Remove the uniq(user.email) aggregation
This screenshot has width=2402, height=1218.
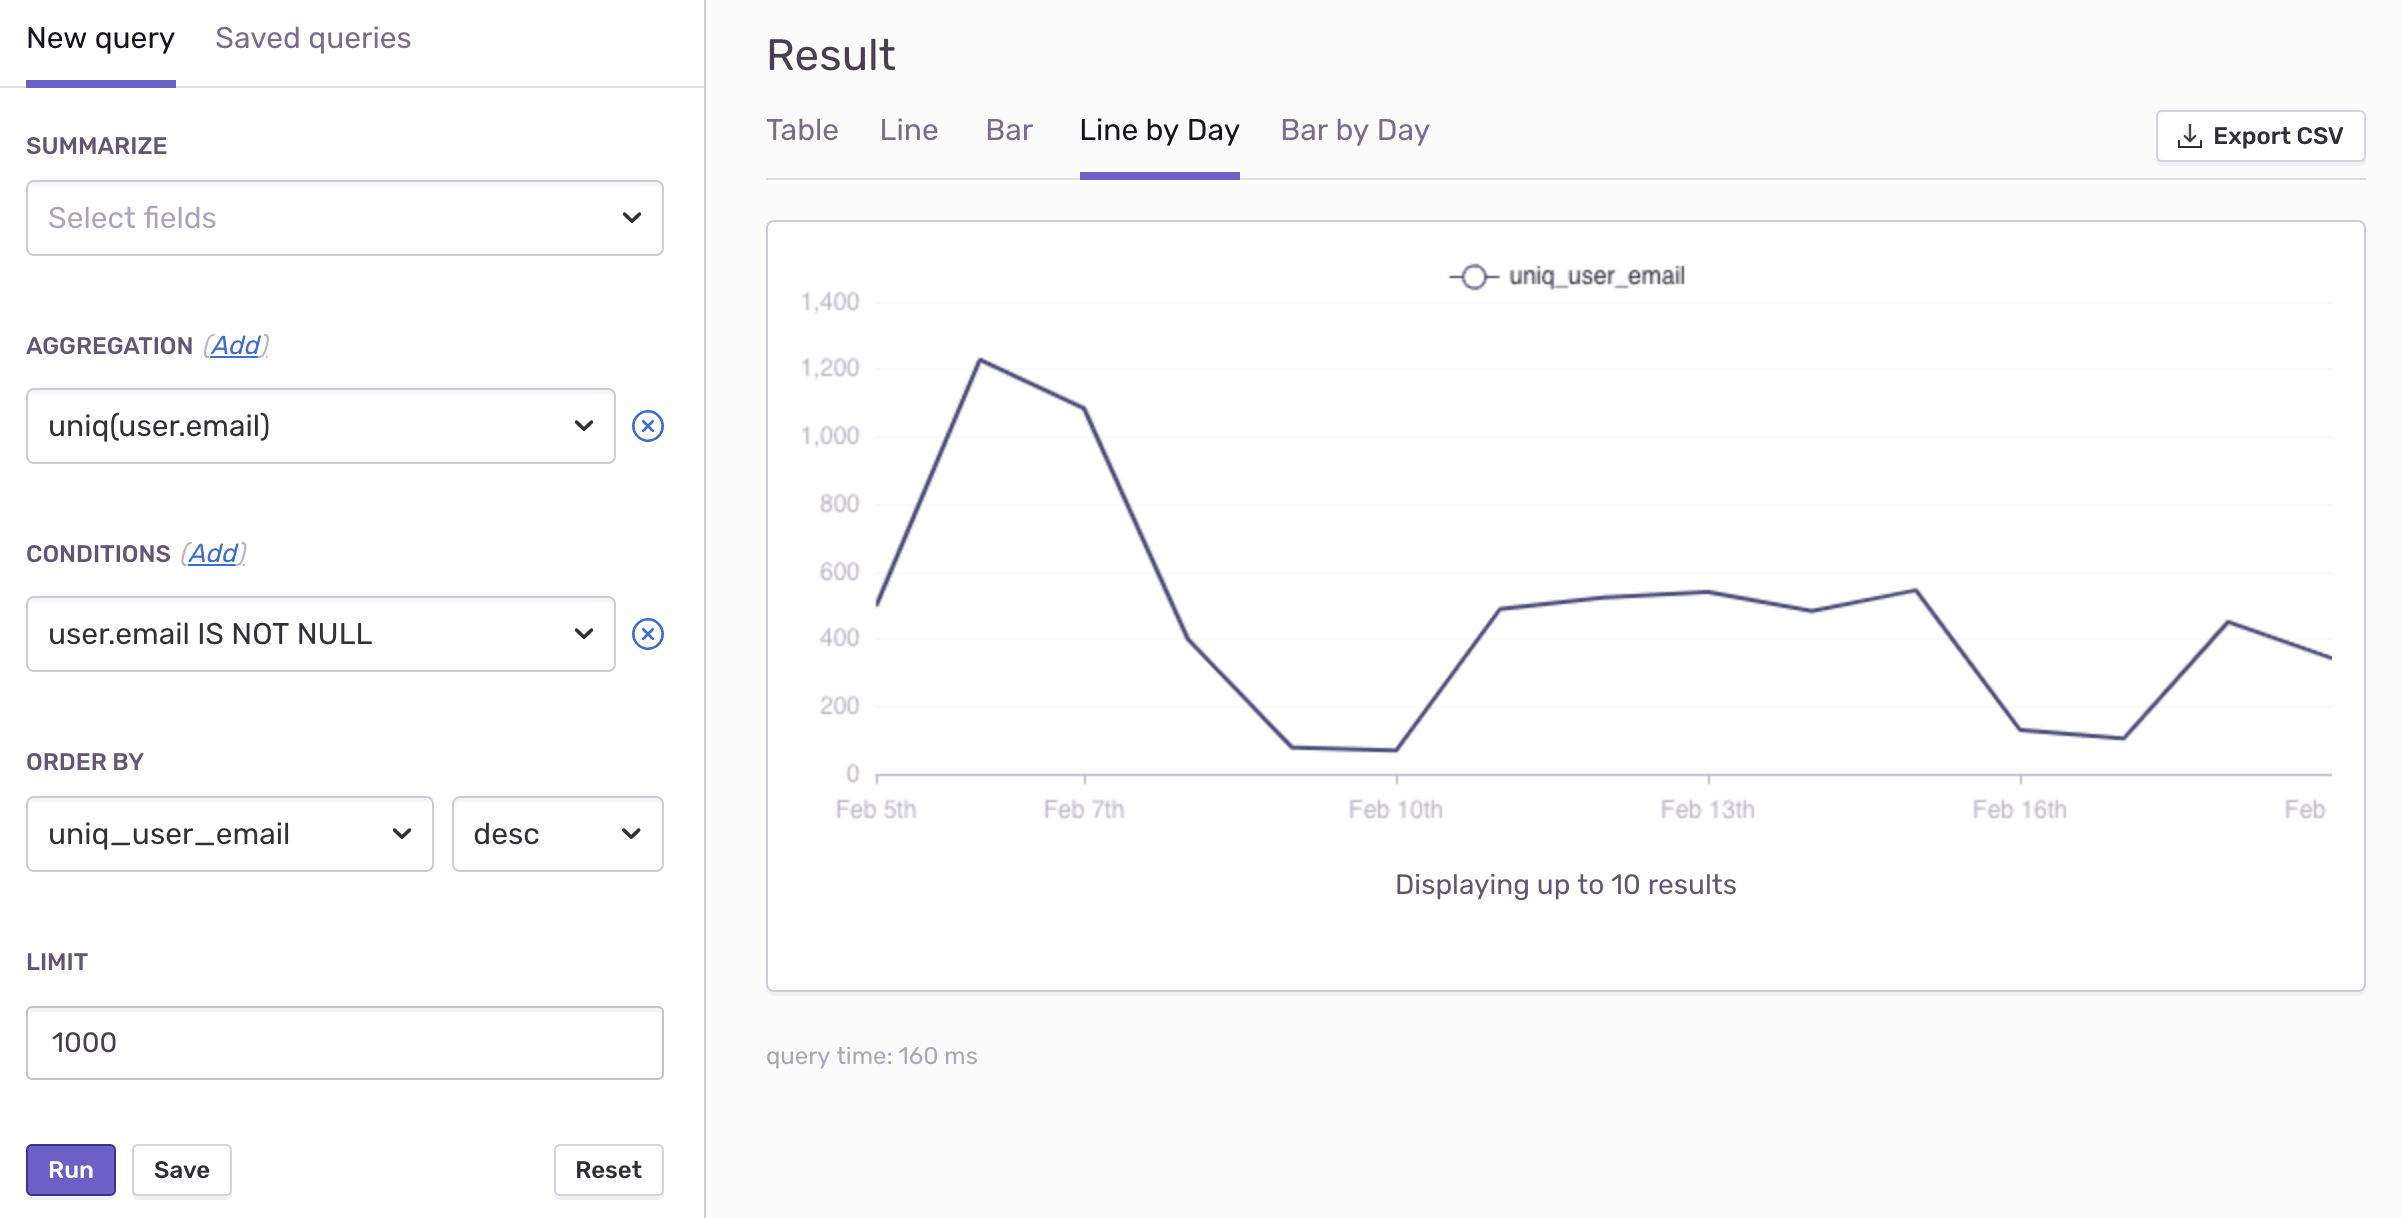[650, 426]
